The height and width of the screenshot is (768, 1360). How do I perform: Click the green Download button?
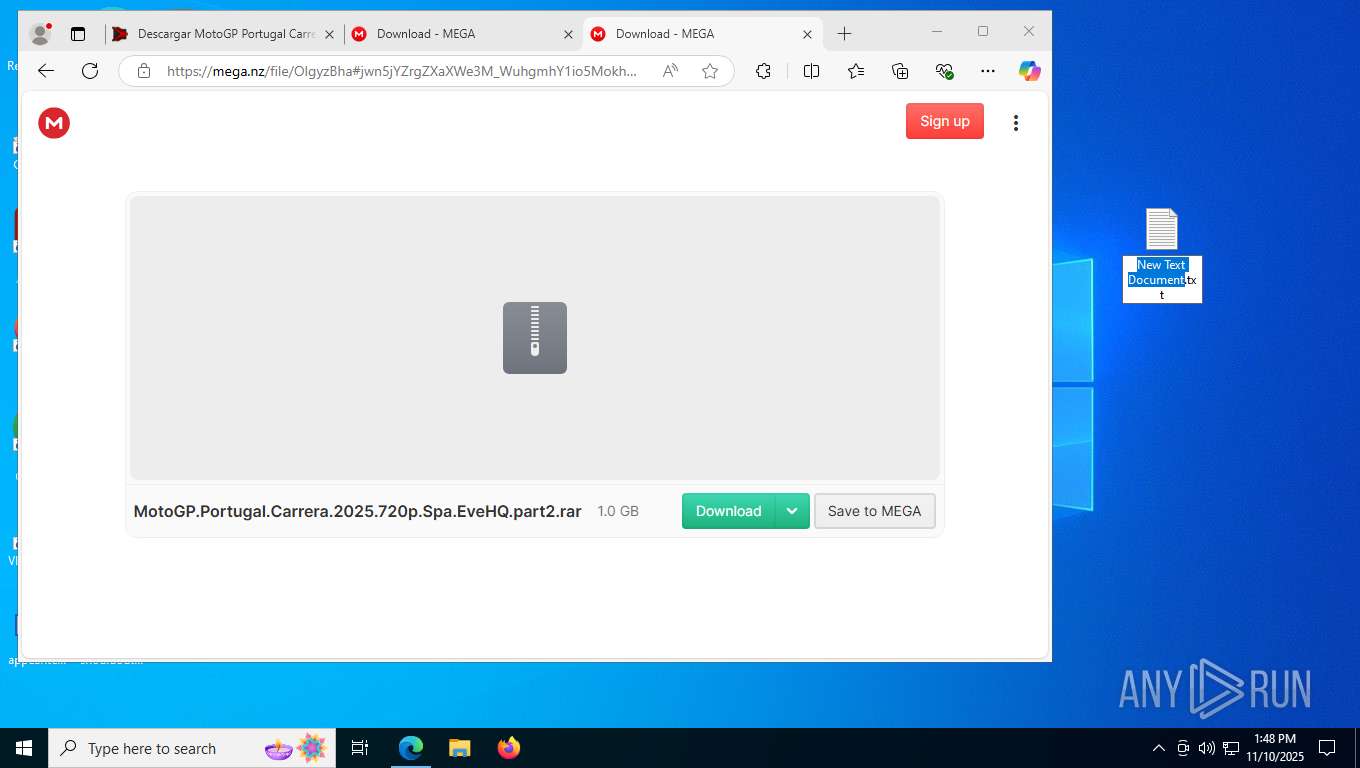tap(729, 511)
